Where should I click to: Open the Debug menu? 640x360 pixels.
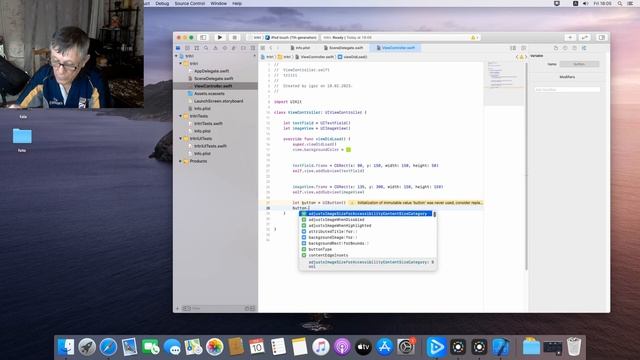pyautogui.click(x=162, y=3)
